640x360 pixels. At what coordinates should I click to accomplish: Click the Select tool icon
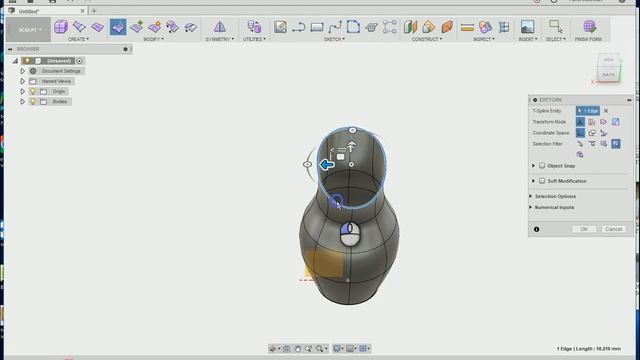[x=556, y=27]
